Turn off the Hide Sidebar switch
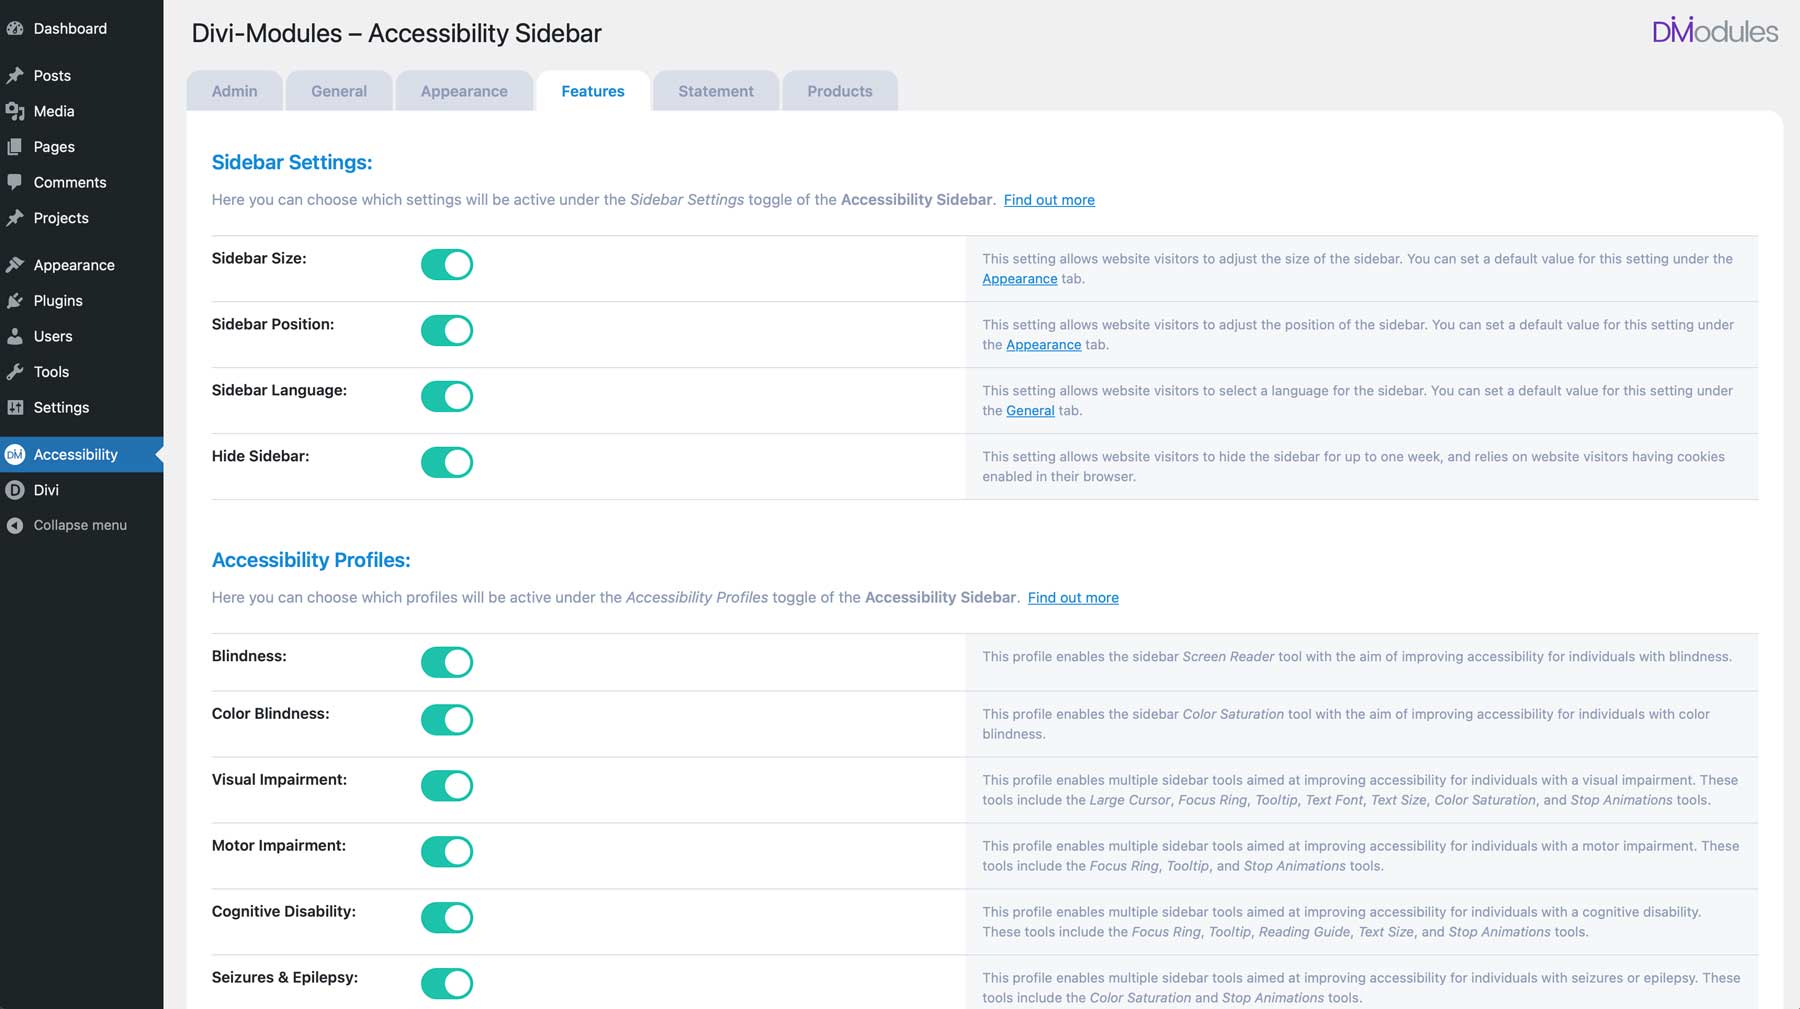The width and height of the screenshot is (1800, 1009). pyautogui.click(x=446, y=462)
